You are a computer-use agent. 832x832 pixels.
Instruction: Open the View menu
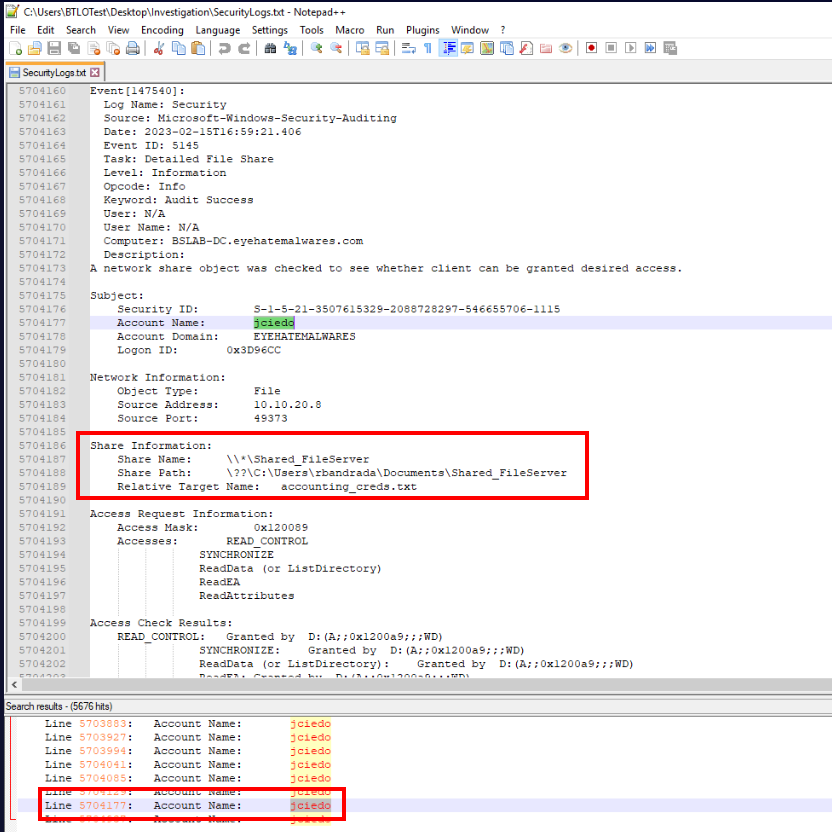tap(118, 30)
